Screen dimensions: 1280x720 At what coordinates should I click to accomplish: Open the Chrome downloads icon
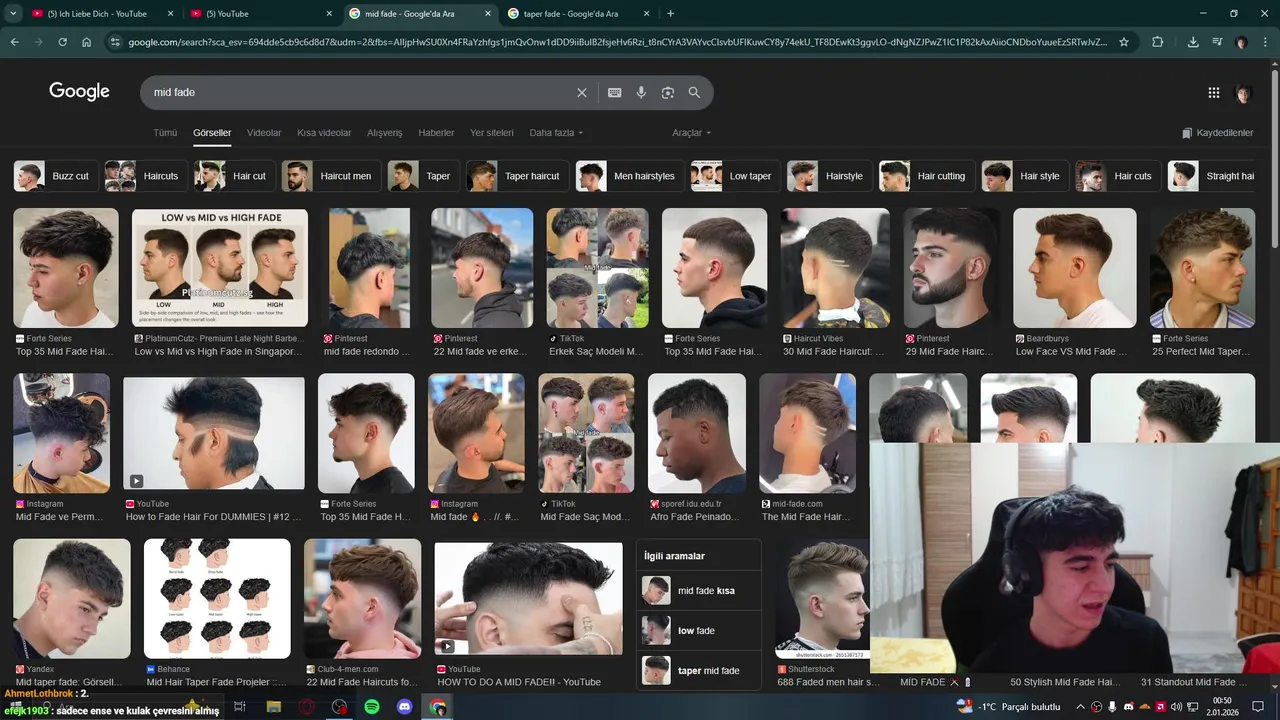(1193, 42)
